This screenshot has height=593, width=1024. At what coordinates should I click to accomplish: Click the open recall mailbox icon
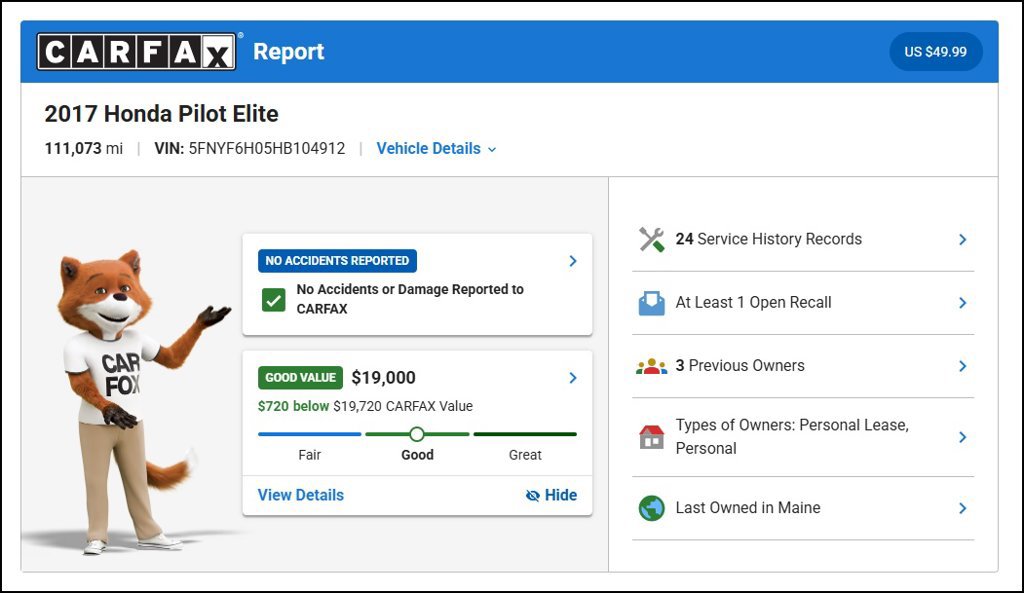tap(651, 303)
